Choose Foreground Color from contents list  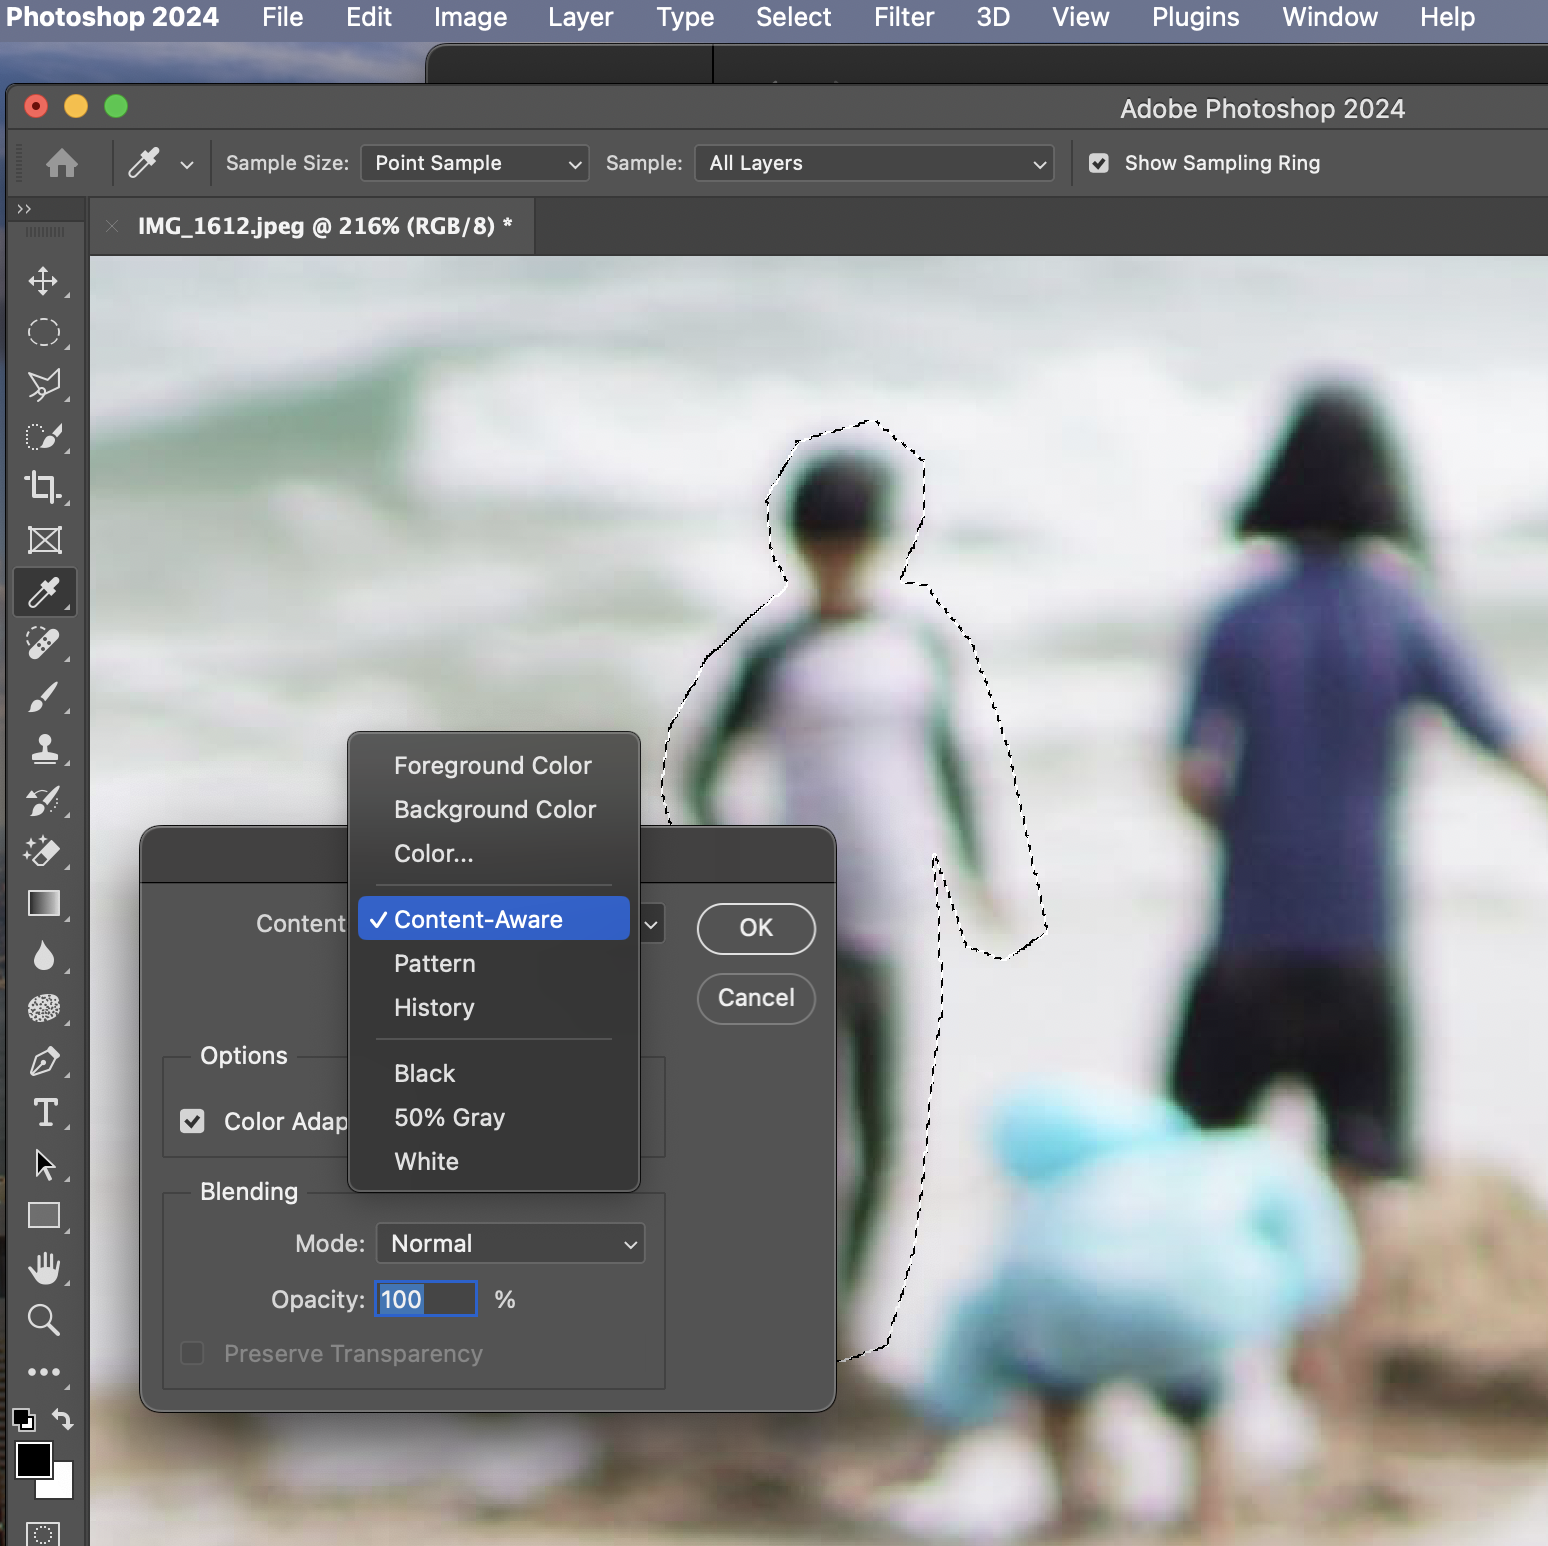[x=493, y=766]
